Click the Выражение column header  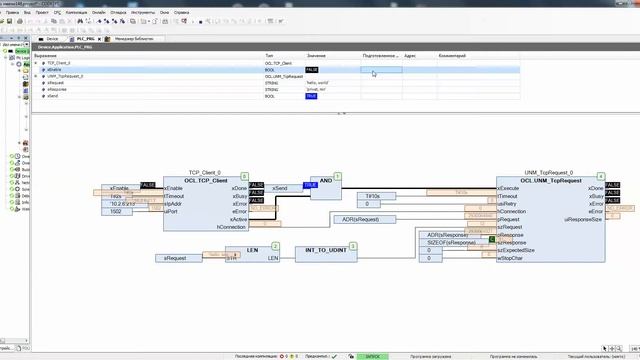(148, 56)
